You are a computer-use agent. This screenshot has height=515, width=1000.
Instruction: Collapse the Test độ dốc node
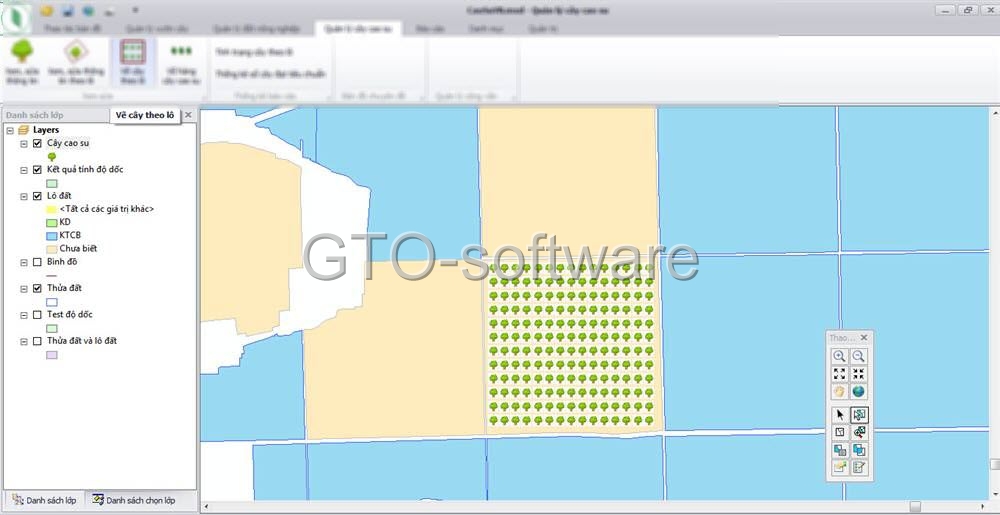pyautogui.click(x=24, y=315)
